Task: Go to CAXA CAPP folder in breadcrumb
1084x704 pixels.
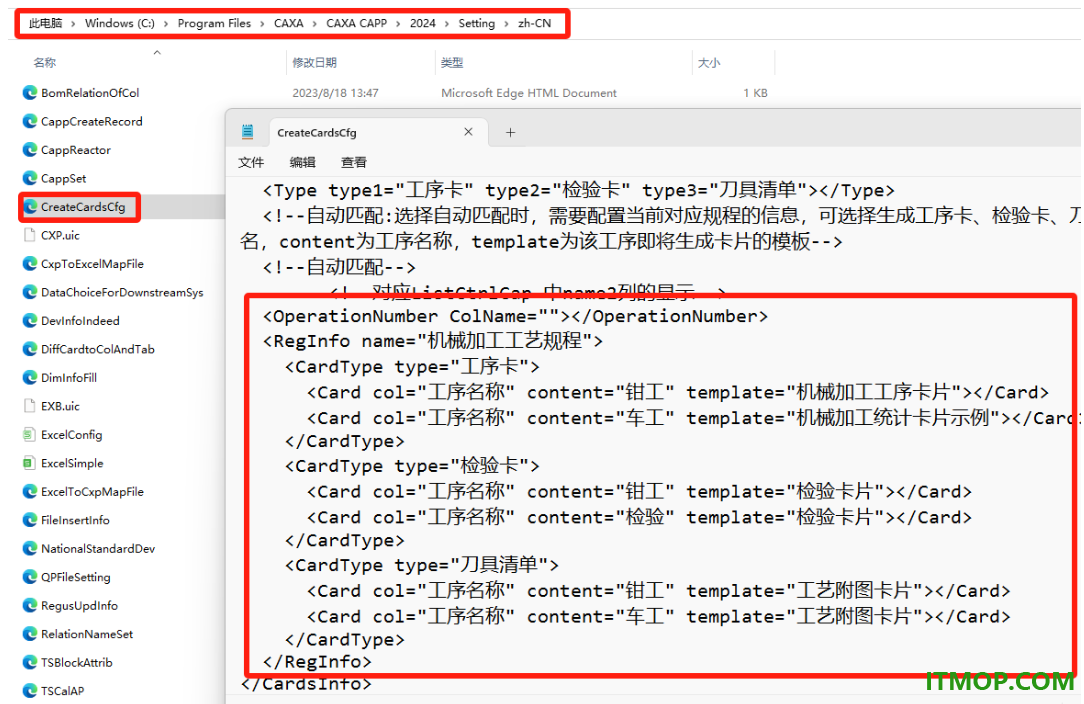Action: 357,24
